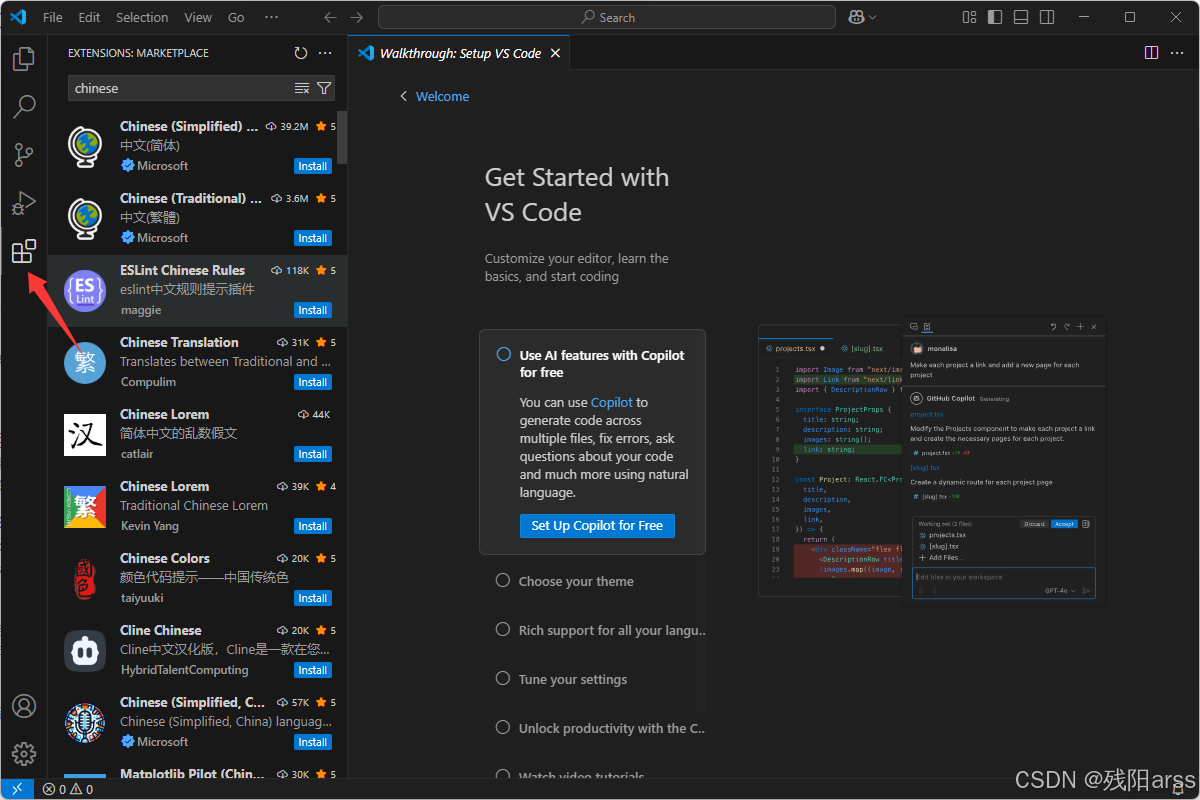Open extensions view more actions menu
This screenshot has height=800, width=1200.
[325, 53]
